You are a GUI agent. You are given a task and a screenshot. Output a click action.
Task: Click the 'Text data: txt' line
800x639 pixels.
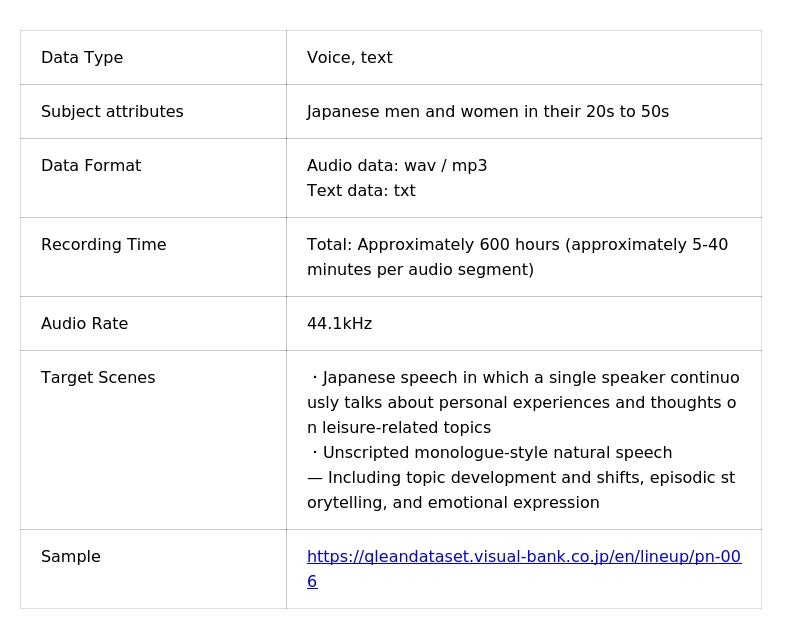[361, 191]
